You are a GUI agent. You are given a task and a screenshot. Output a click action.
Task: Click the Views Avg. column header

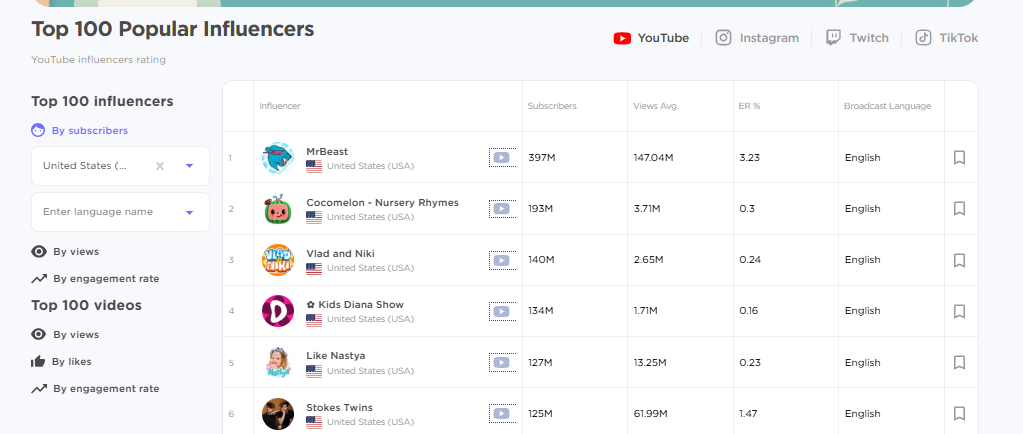pyautogui.click(x=656, y=106)
